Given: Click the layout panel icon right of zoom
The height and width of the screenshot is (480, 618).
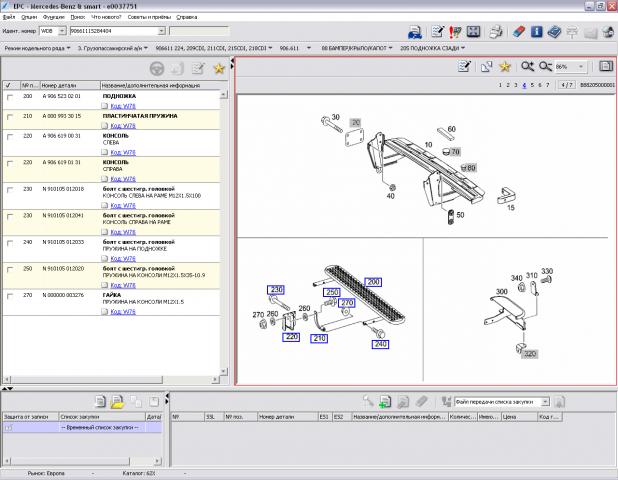Looking at the screenshot, I should point(606,66).
